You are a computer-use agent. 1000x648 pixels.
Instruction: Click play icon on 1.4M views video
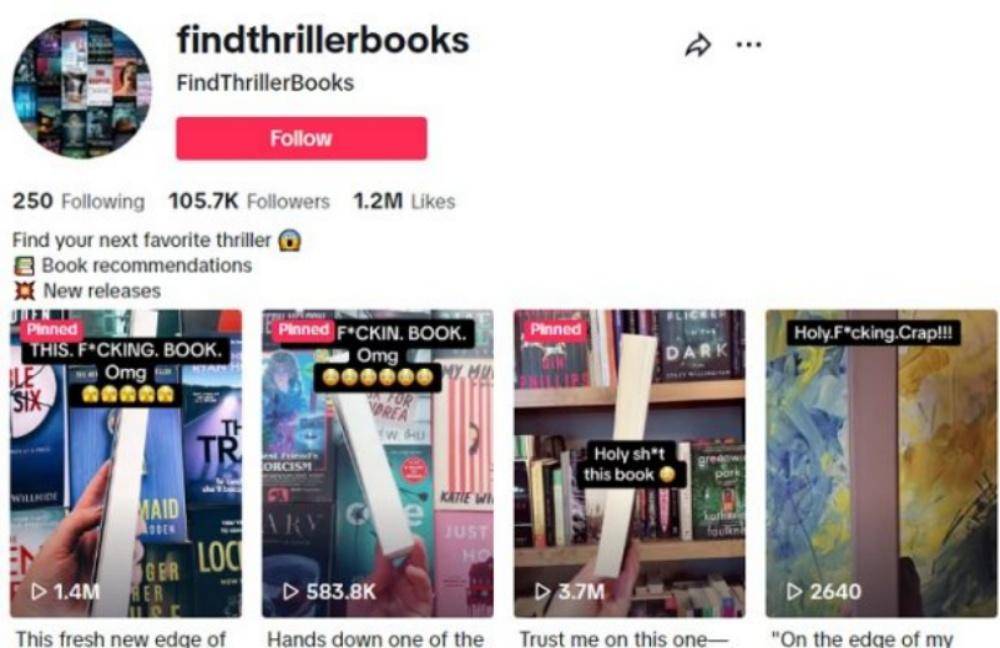point(39,592)
